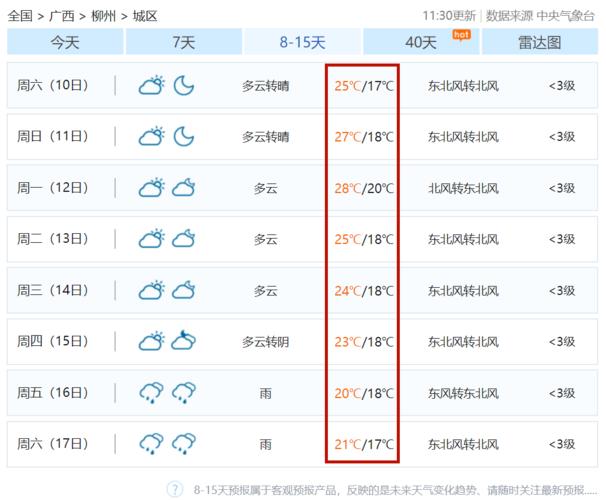Select the 周六（10日） date label

coord(53,85)
